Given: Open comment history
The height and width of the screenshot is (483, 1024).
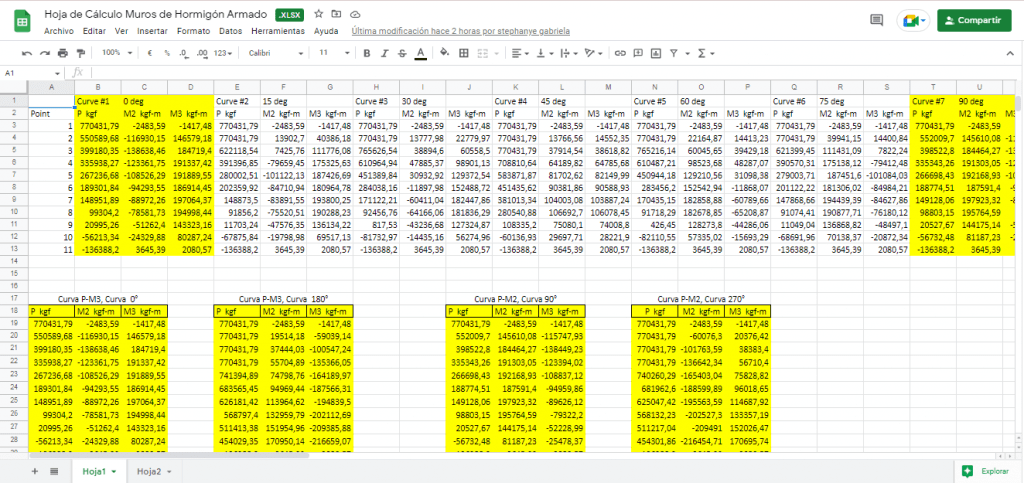Looking at the screenshot, I should pyautogui.click(x=876, y=20).
